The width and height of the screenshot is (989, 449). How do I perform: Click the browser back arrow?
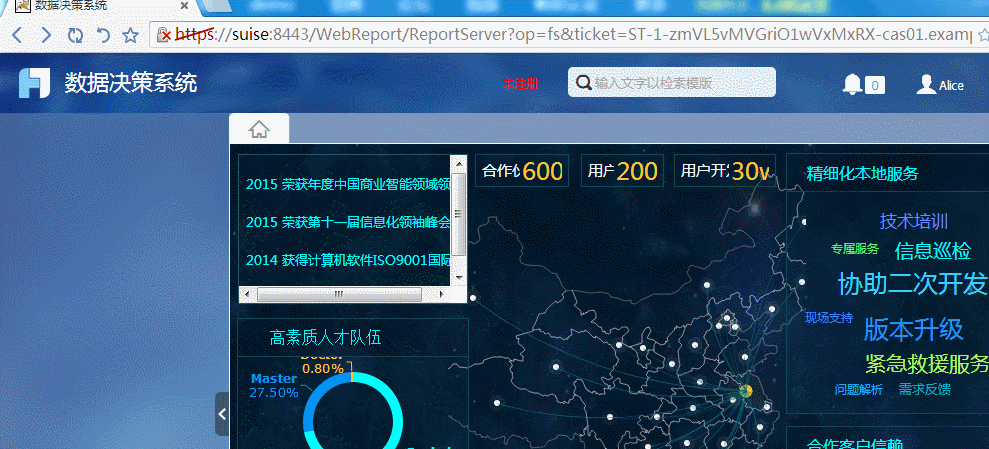tap(17, 35)
